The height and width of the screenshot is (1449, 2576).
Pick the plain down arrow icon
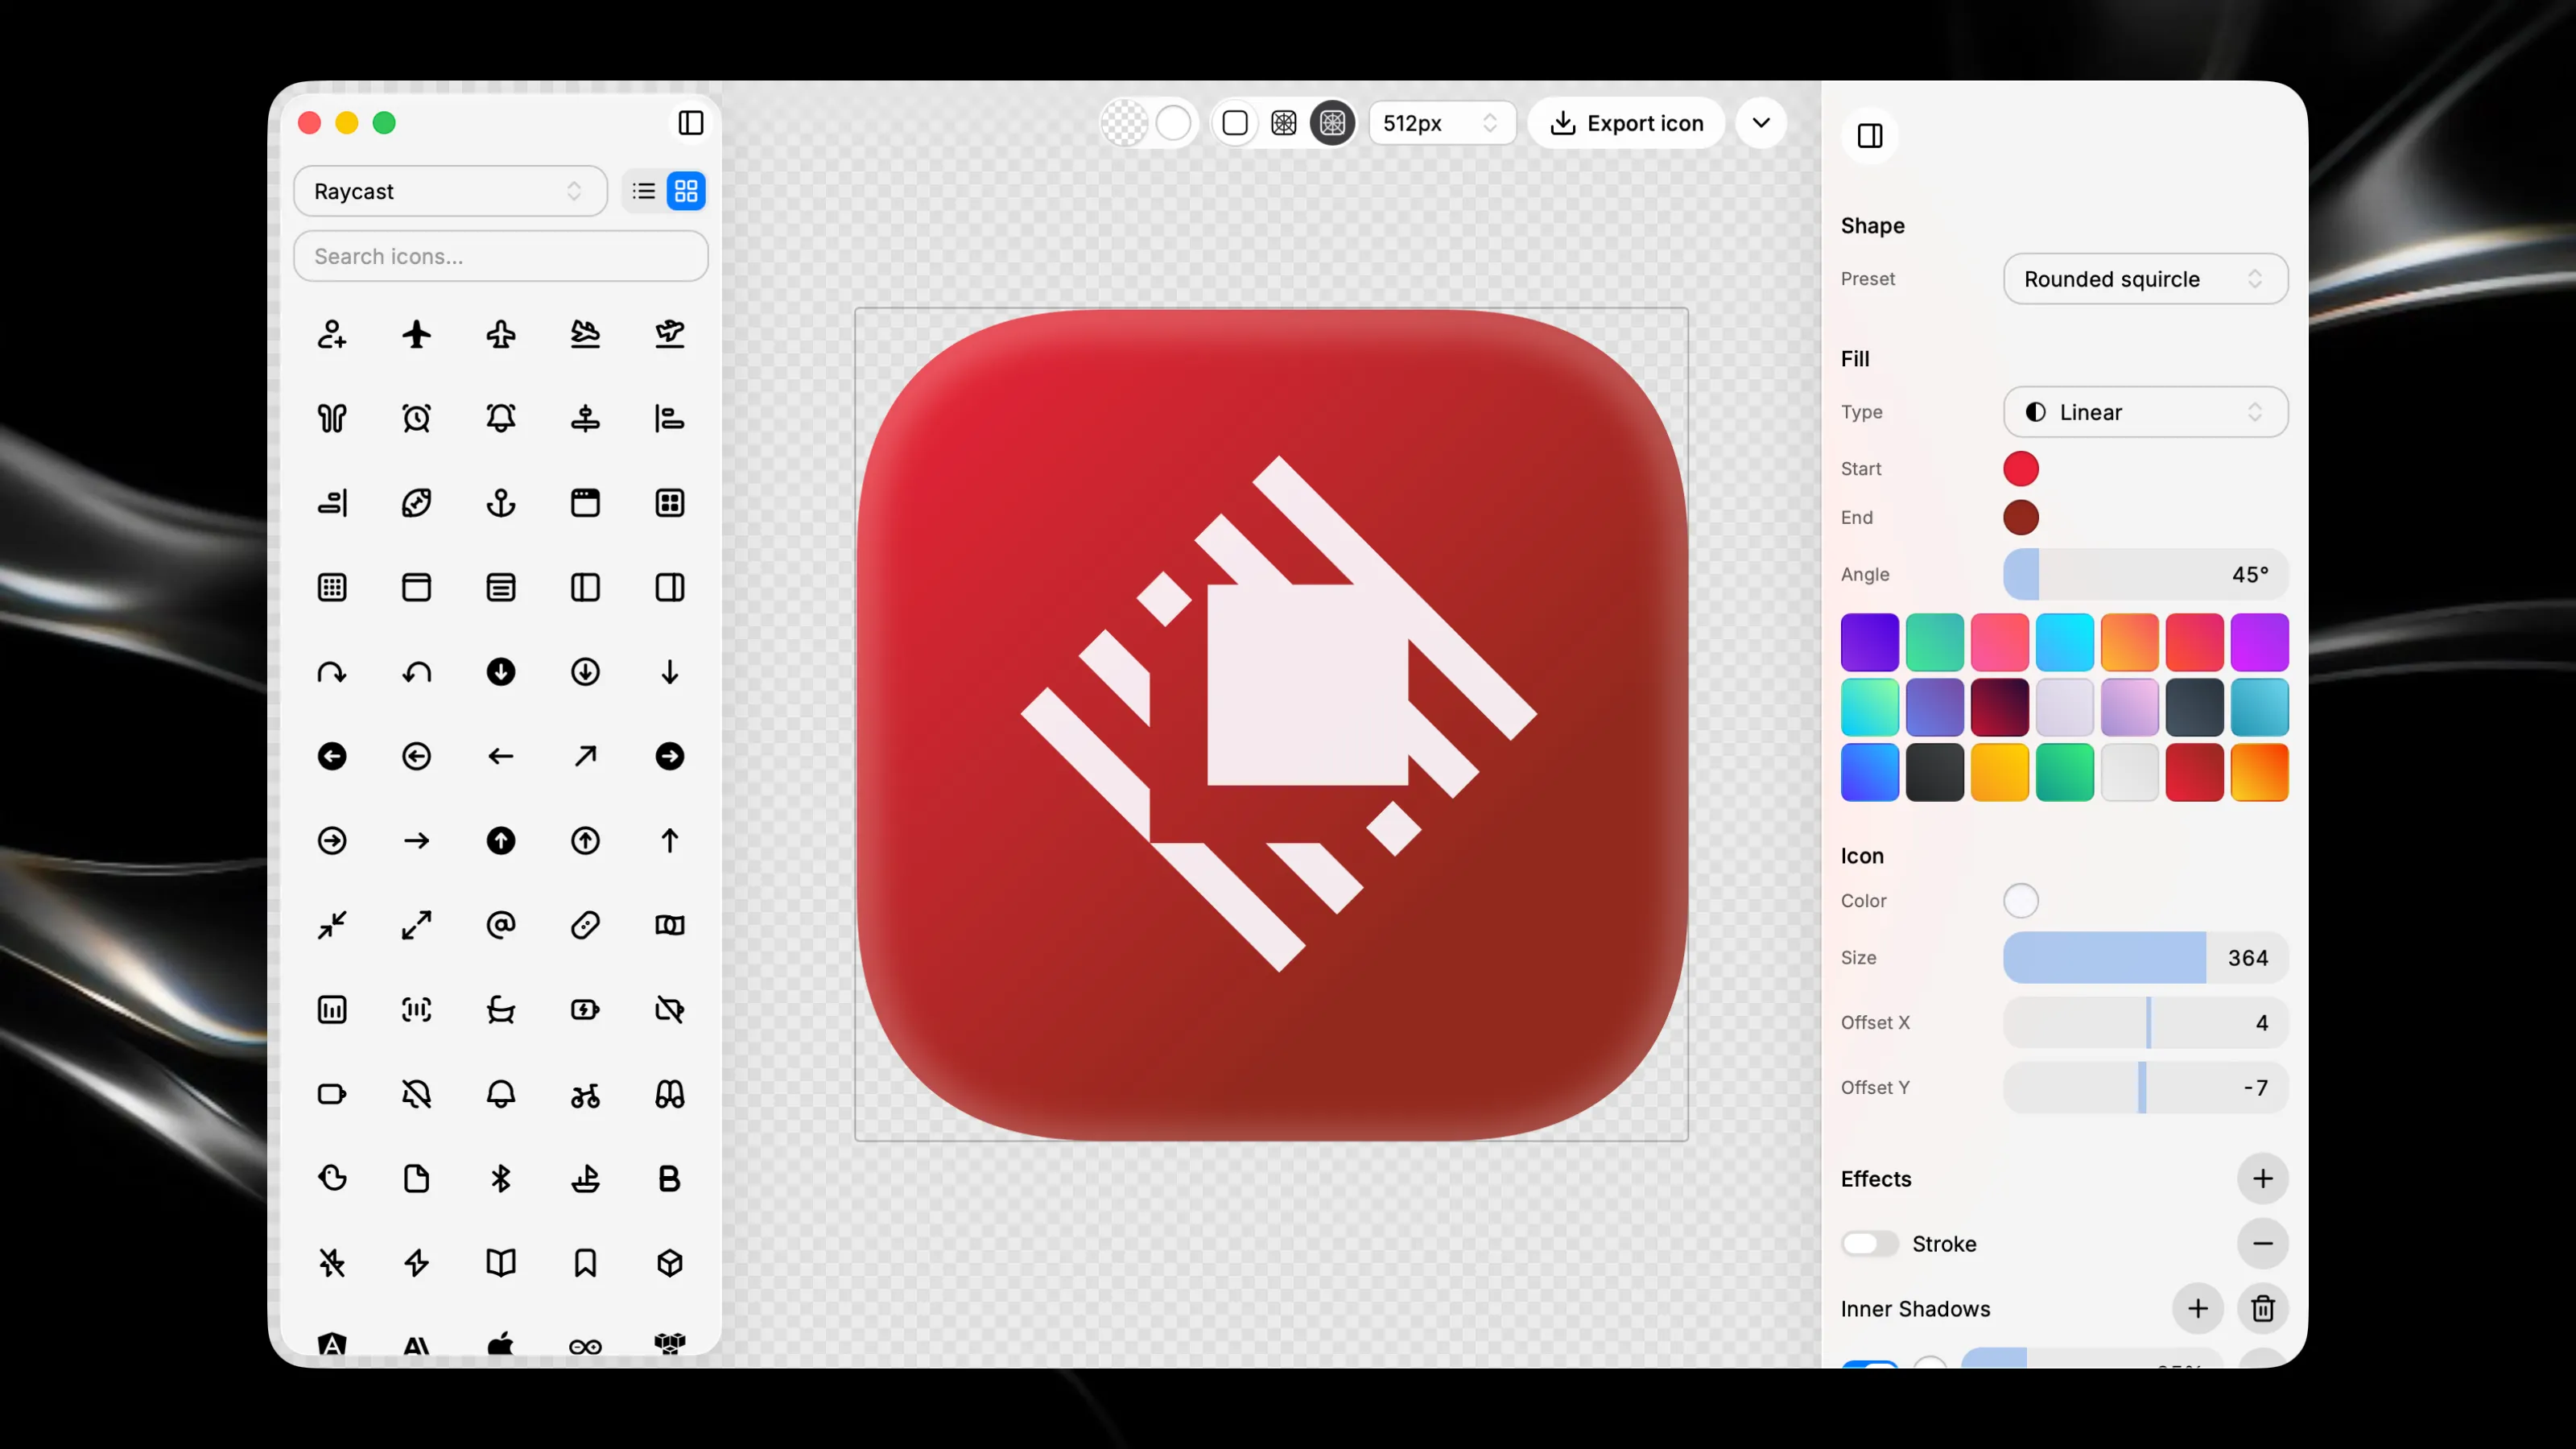[x=670, y=672]
